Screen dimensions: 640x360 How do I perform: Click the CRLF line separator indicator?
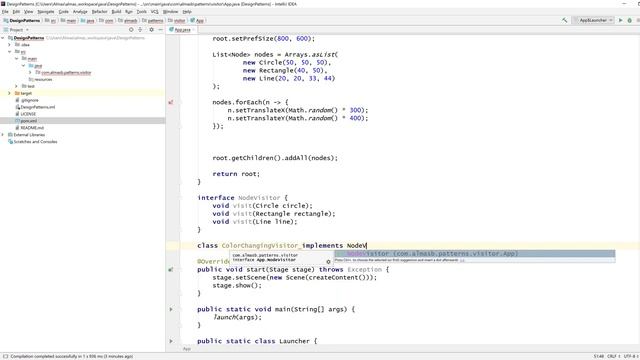pyautogui.click(x=613, y=356)
